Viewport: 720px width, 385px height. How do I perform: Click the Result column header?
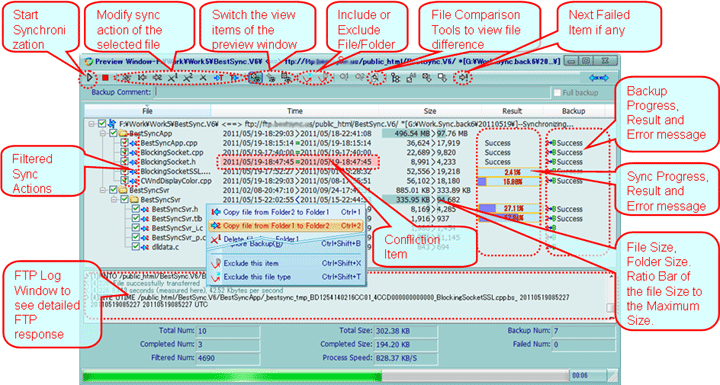pyautogui.click(x=512, y=111)
